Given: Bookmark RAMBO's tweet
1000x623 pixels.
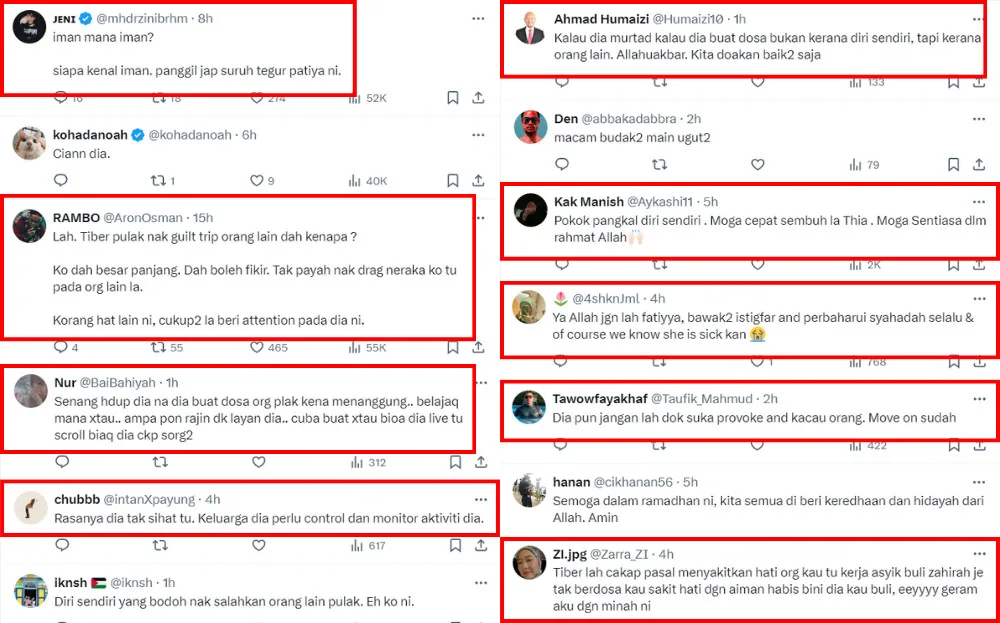Looking at the screenshot, I should [452, 348].
